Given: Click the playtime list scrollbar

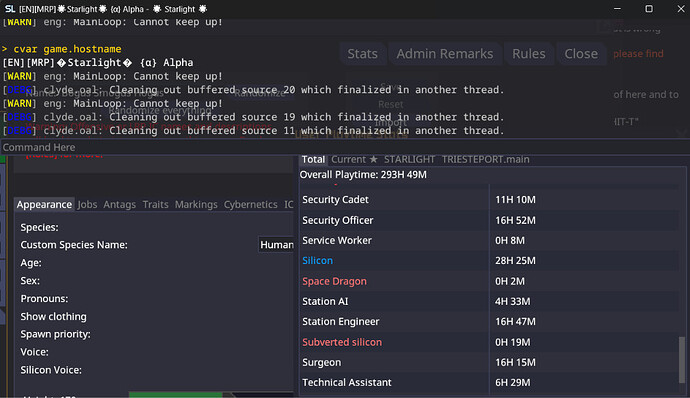Looking at the screenshot, I should pyautogui.click(x=682, y=360).
